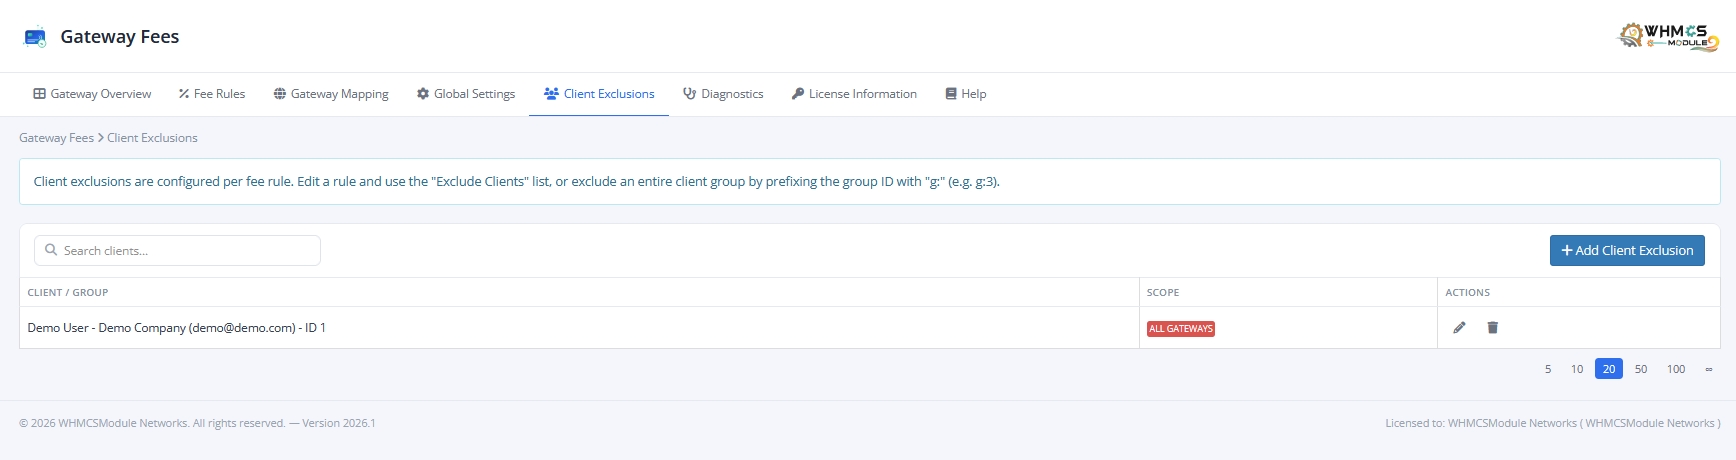The image size is (1736, 460).
Task: Switch to the Fee Rules tab
Action: point(212,94)
